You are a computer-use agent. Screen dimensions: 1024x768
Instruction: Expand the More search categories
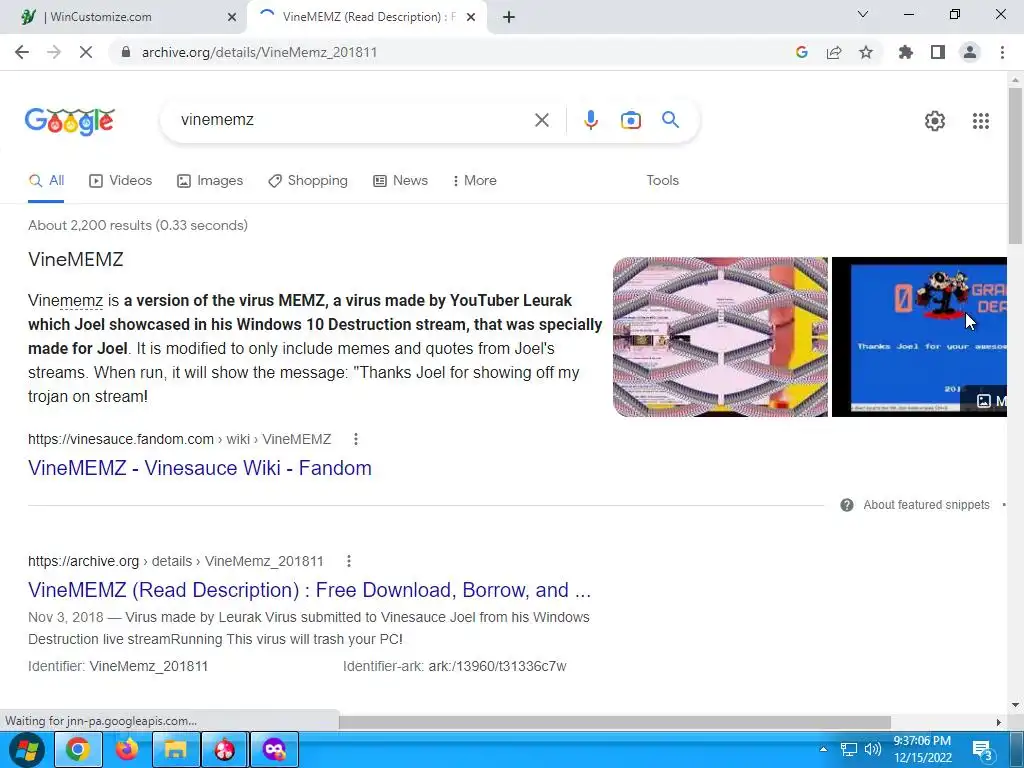point(475,181)
